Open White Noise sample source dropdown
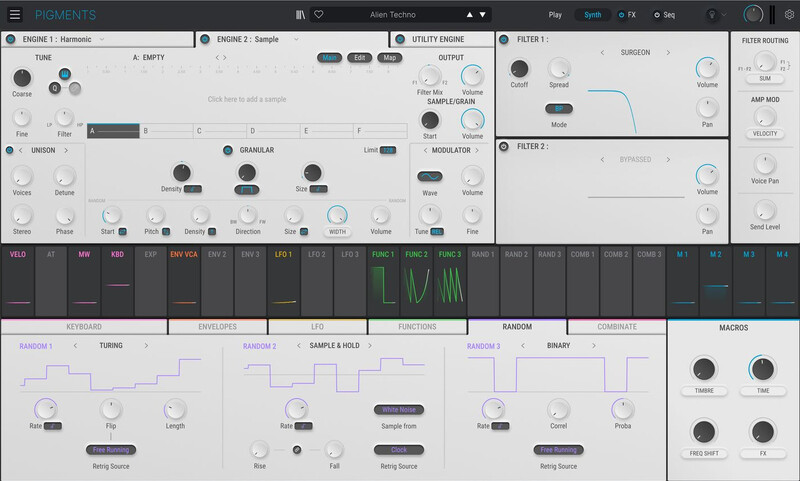The image size is (800, 481). (398, 410)
